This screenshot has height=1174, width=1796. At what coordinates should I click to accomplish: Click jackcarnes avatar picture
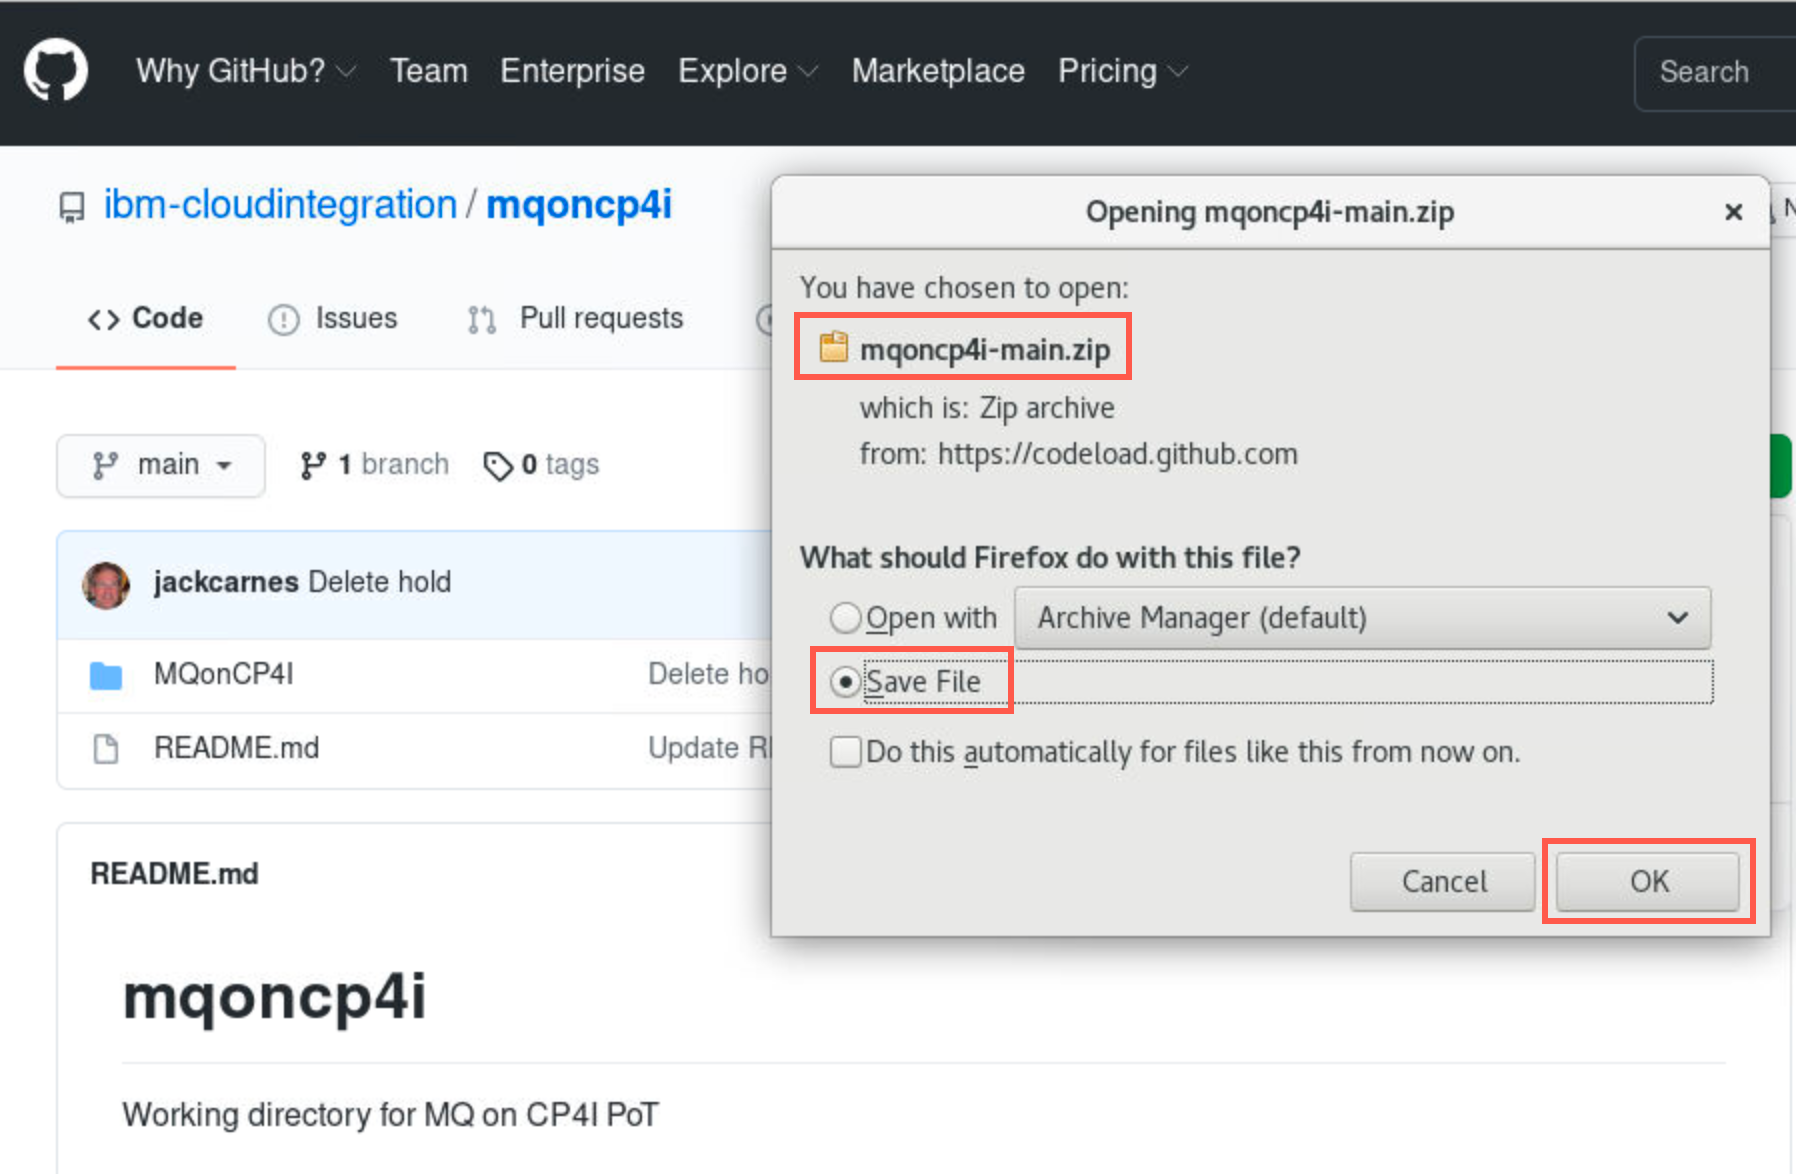(106, 585)
